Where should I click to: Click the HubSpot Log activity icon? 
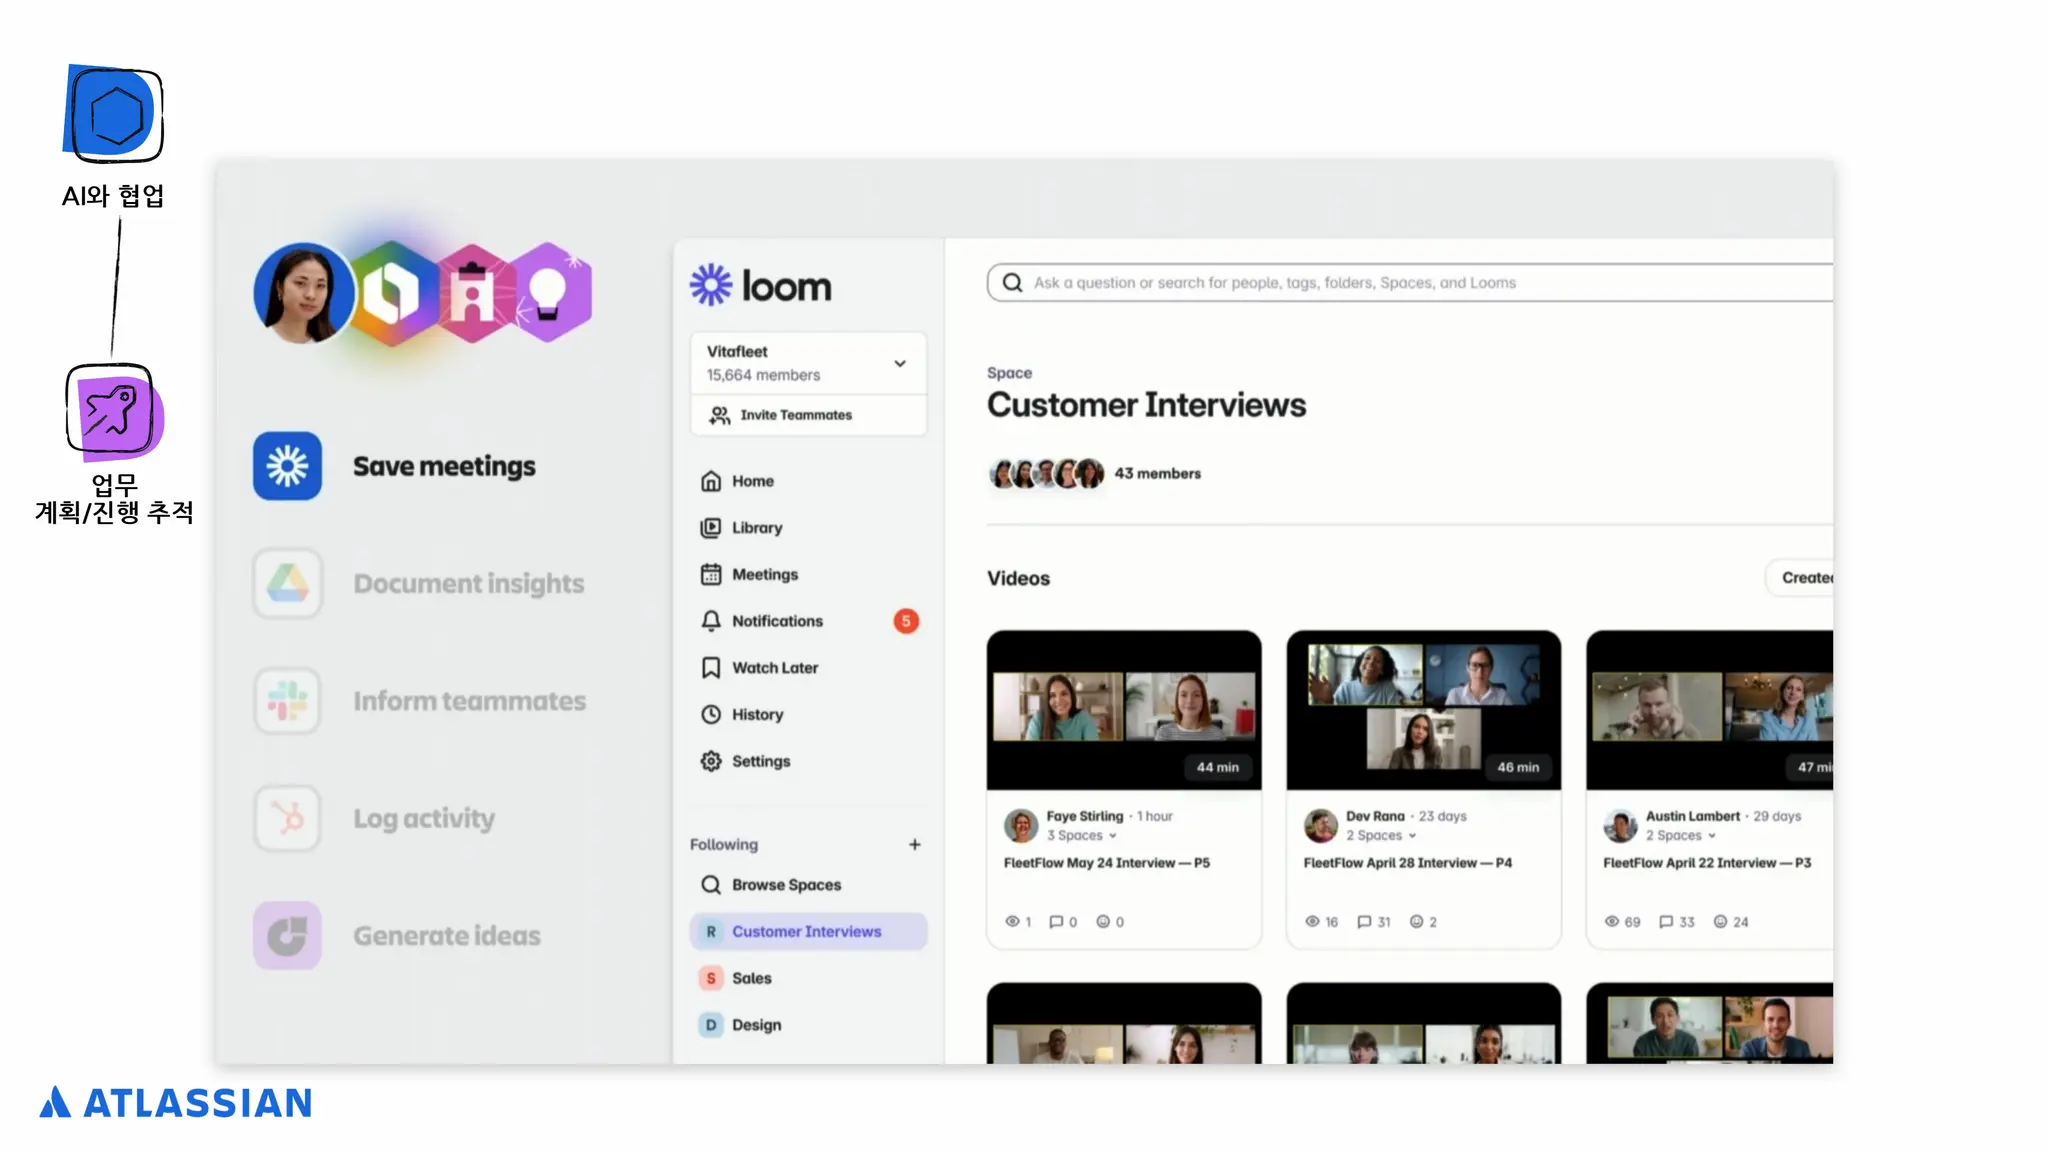click(287, 818)
